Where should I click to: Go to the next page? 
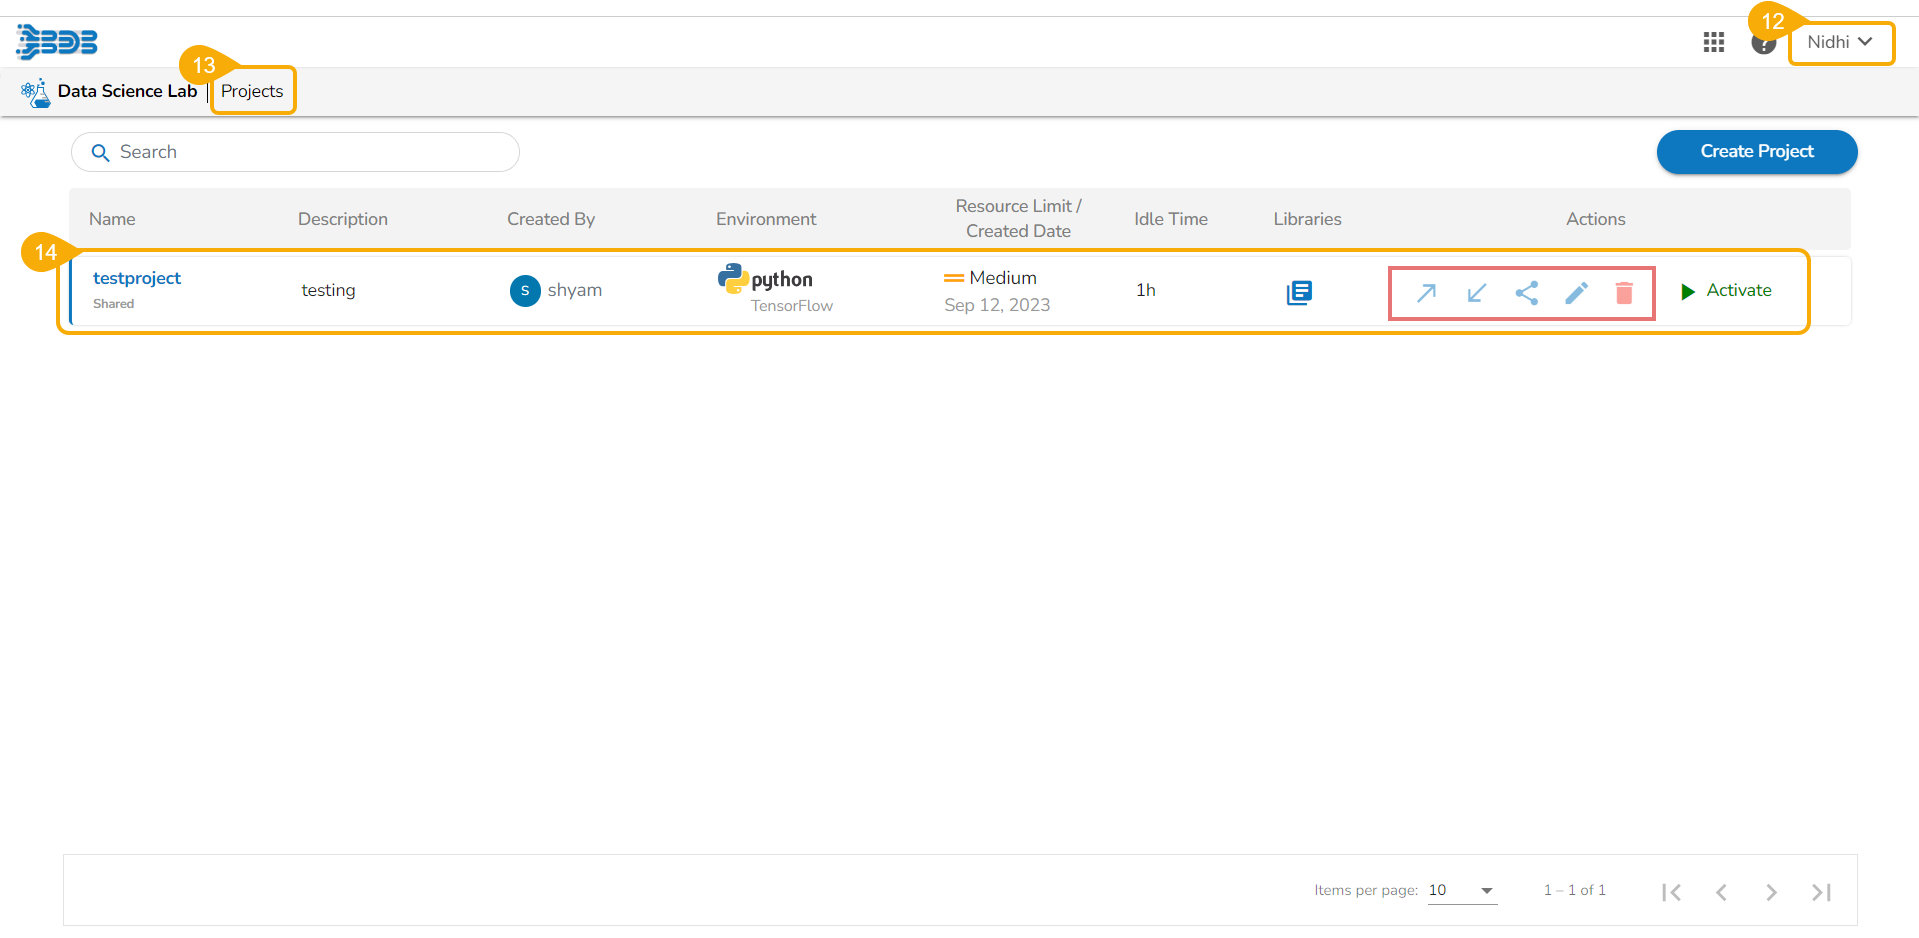(x=1771, y=892)
